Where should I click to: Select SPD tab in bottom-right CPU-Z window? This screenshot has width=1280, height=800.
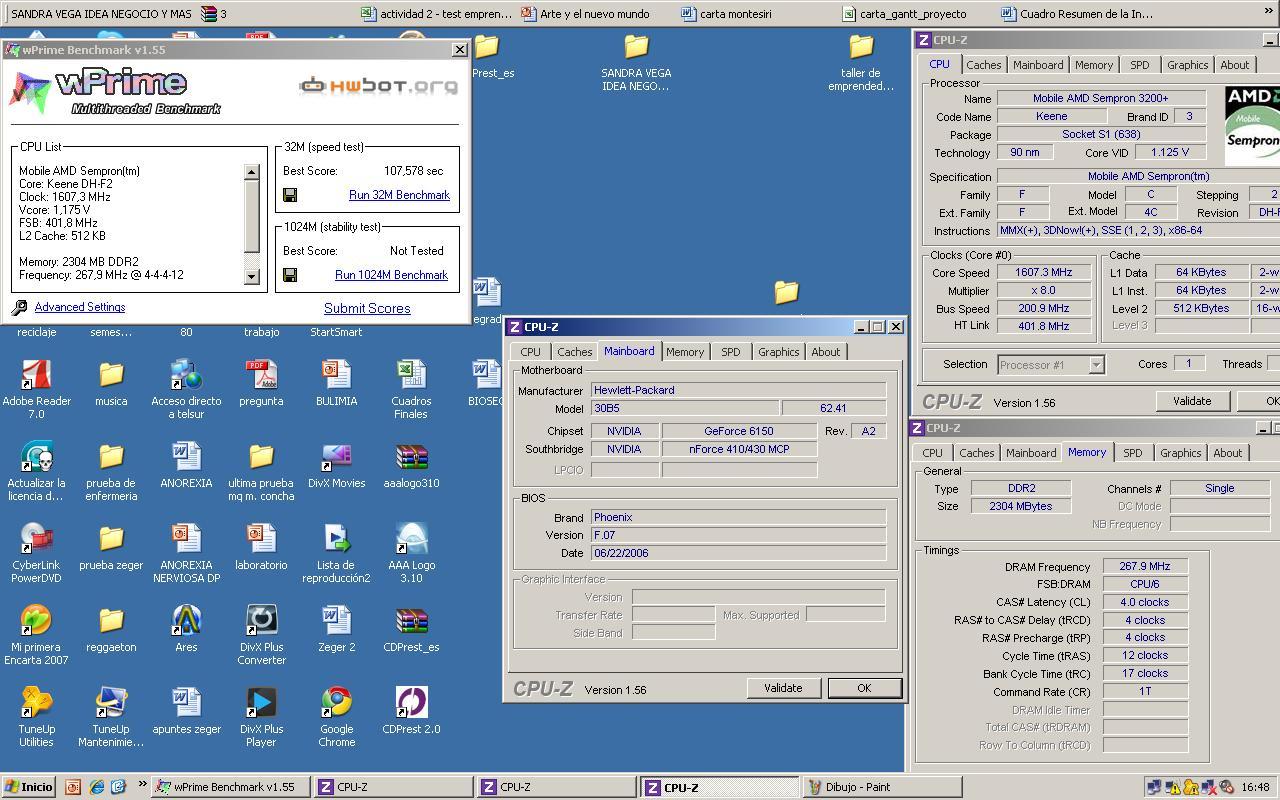tap(1132, 453)
